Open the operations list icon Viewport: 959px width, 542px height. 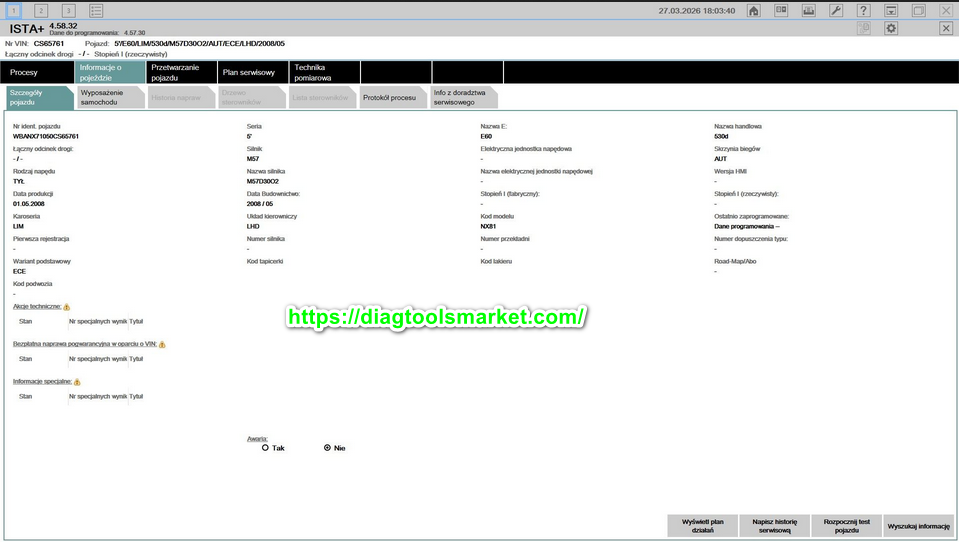point(96,10)
